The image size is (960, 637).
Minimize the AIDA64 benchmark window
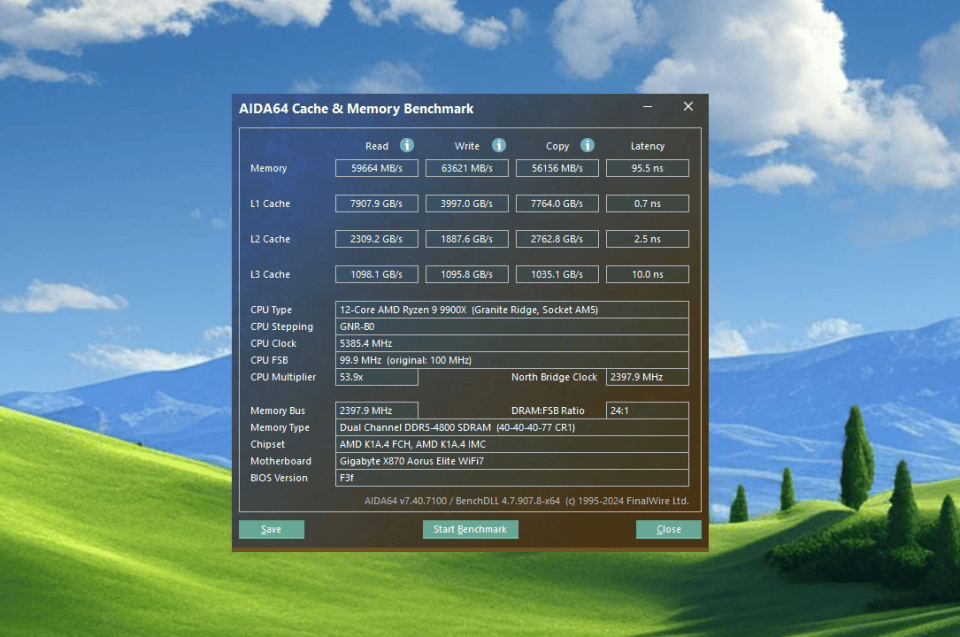(x=647, y=106)
